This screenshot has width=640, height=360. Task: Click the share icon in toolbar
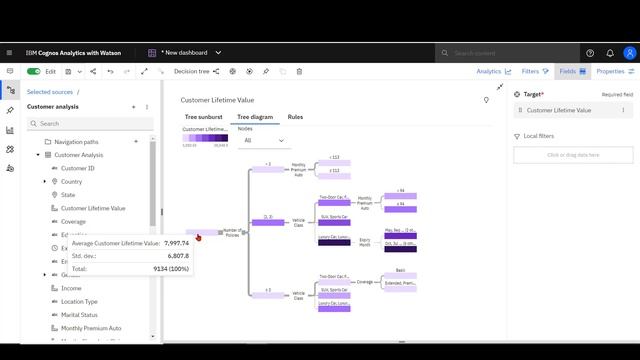(93, 71)
